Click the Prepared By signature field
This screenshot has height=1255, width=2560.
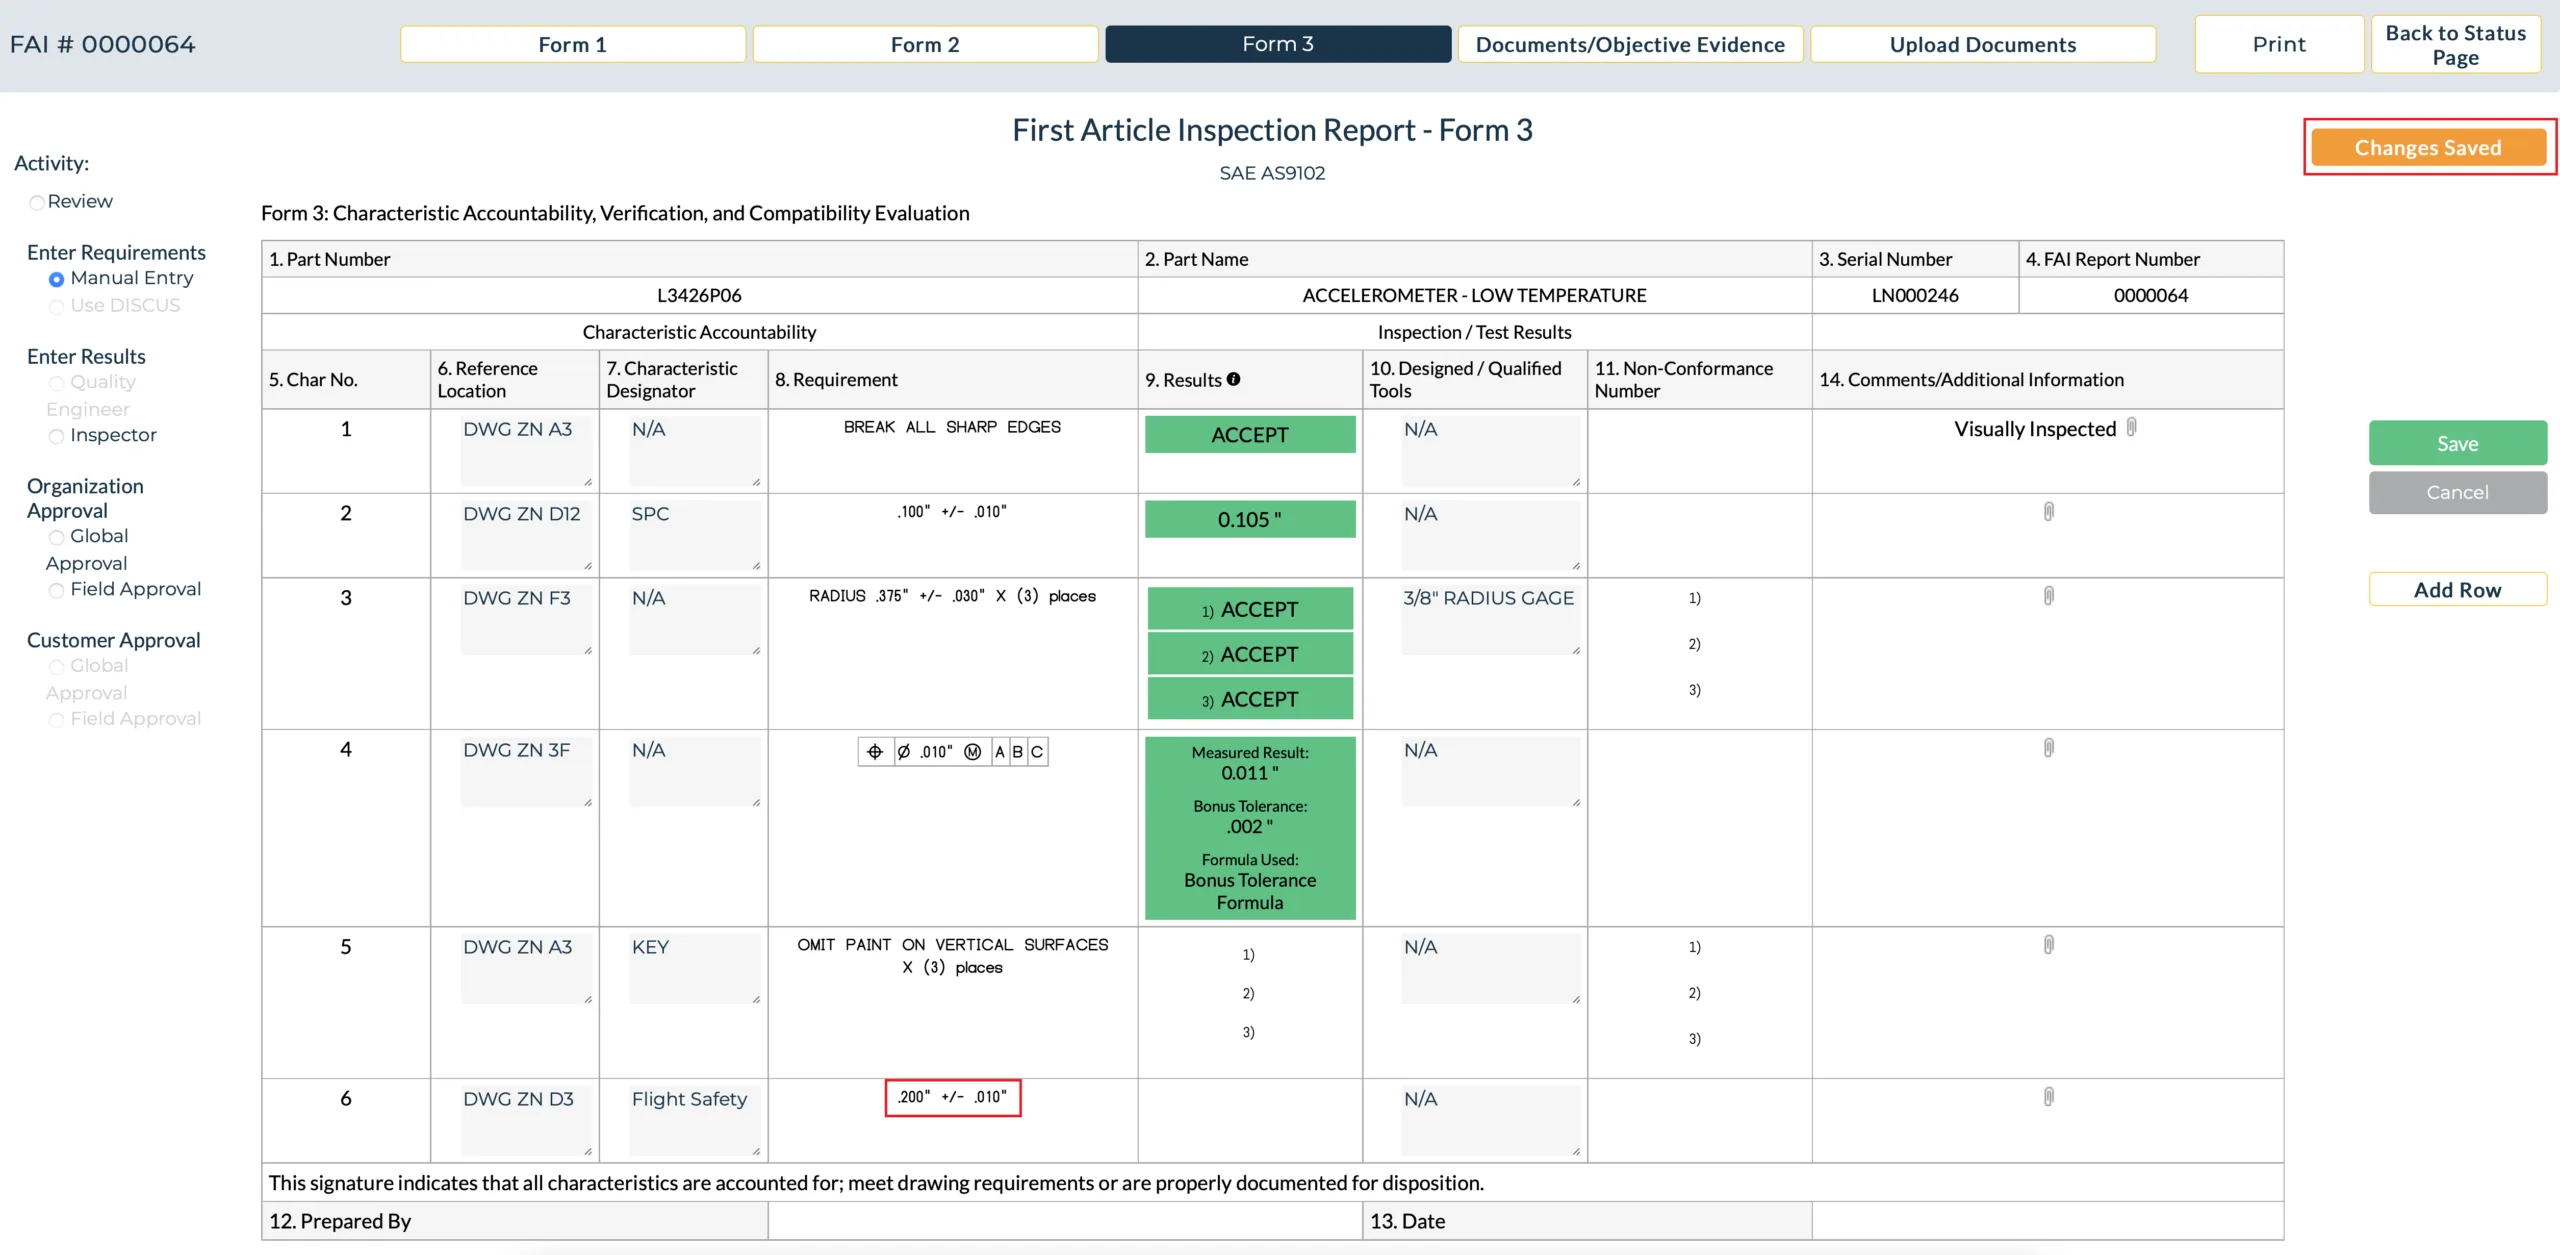click(x=1065, y=1221)
